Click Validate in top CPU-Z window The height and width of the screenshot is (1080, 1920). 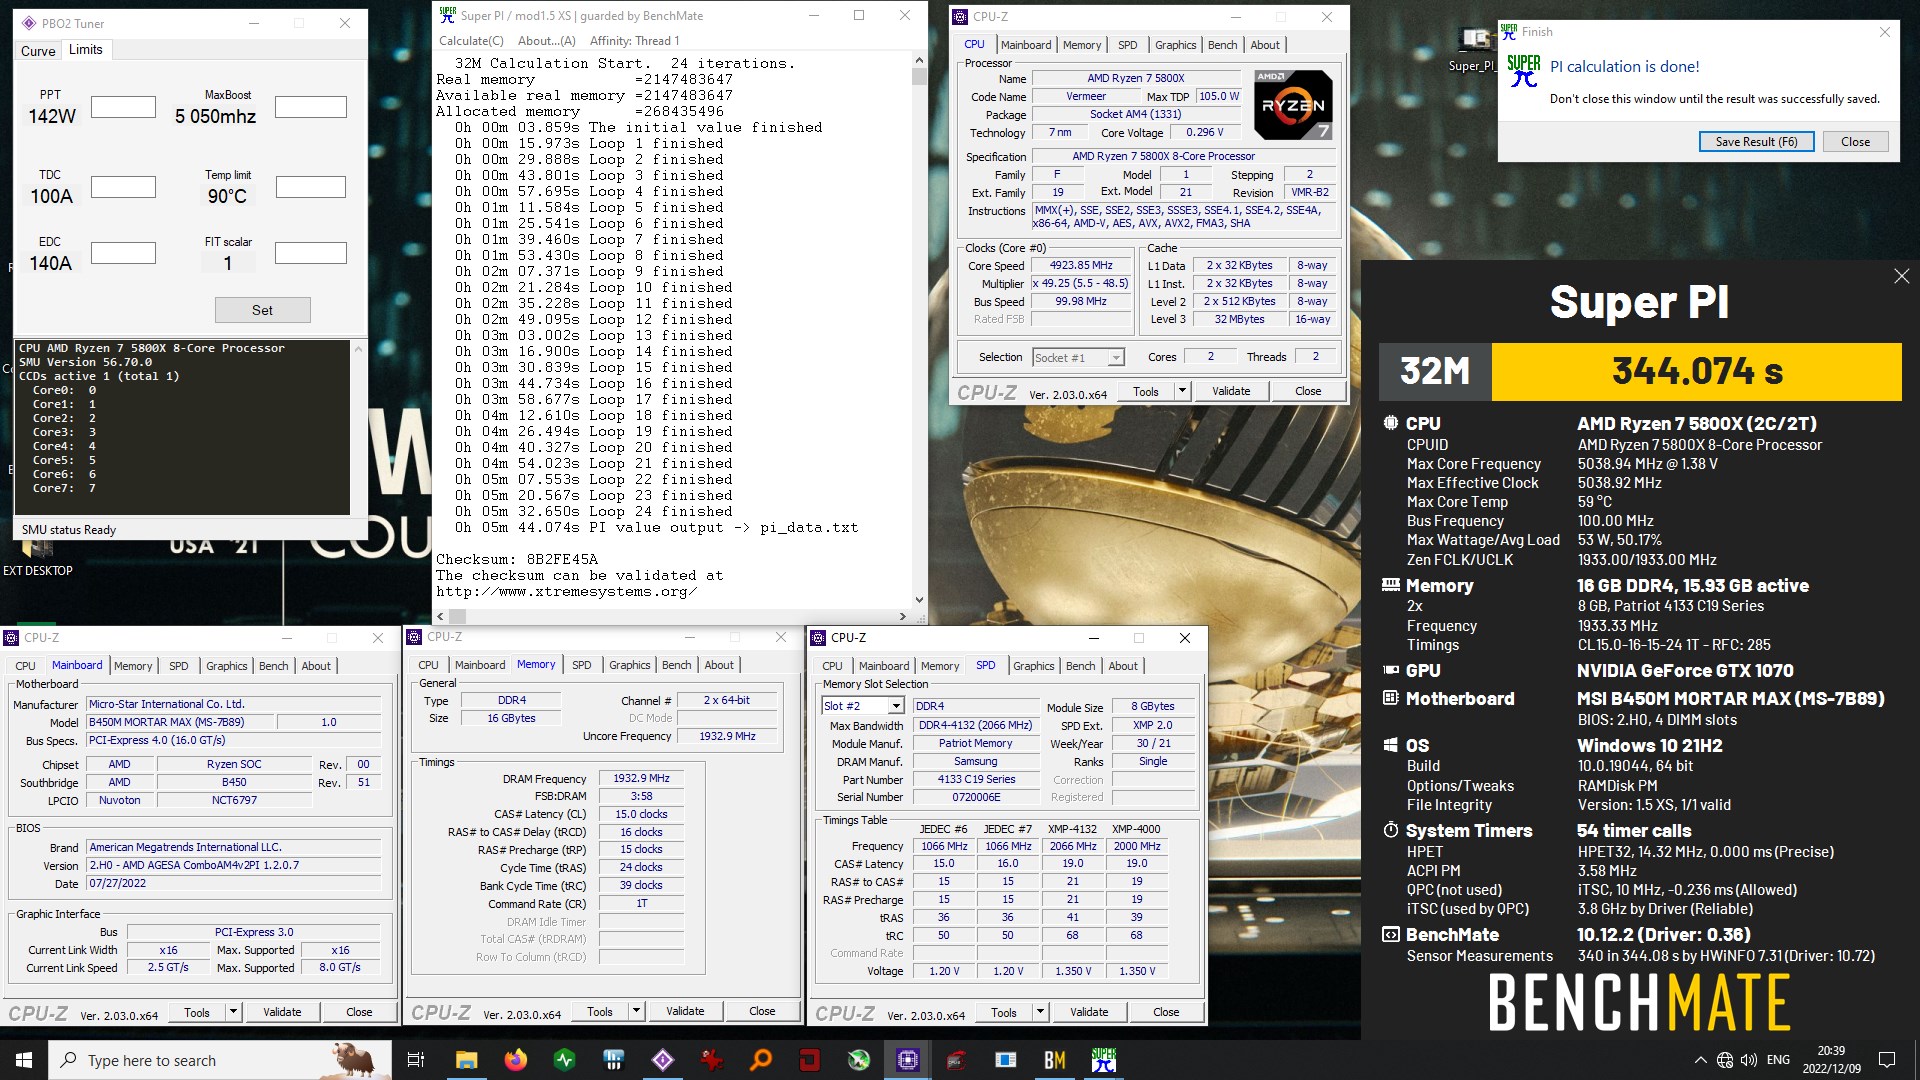pos(1231,391)
